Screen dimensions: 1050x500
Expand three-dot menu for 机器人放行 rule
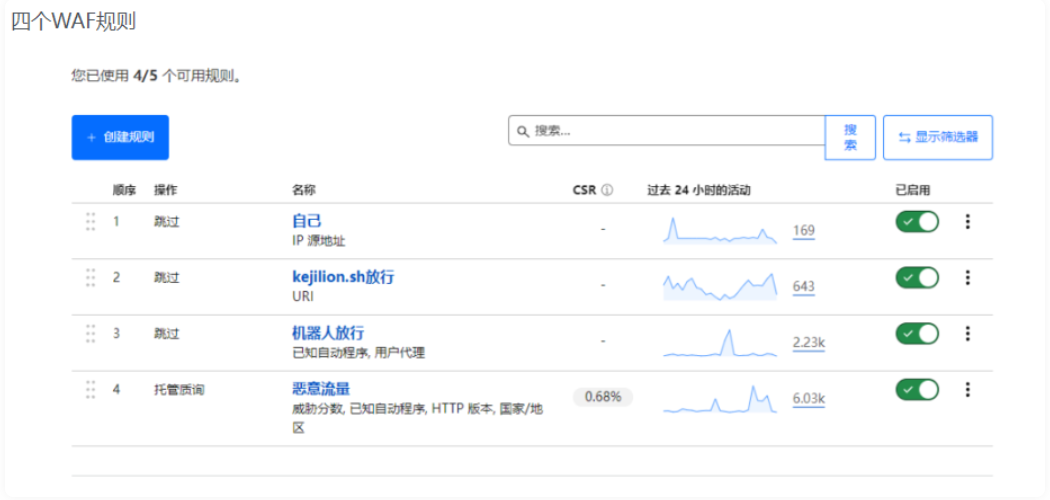click(x=967, y=333)
